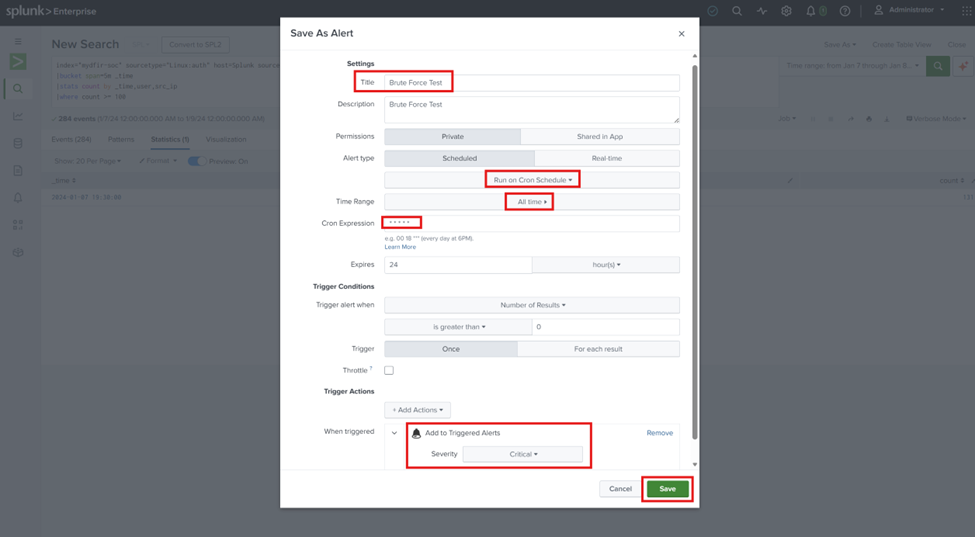This screenshot has width=975, height=537.
Task: Switch to Patterns tab
Action: (121, 139)
